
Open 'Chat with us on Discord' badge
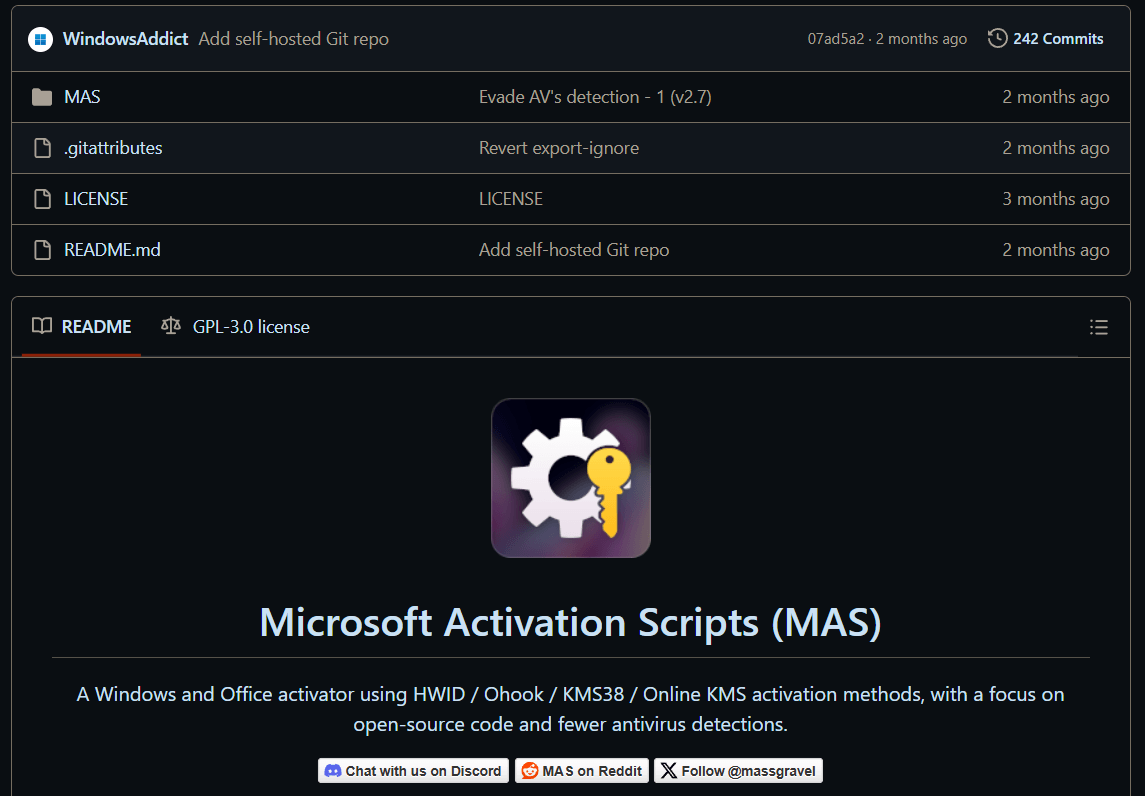(413, 770)
